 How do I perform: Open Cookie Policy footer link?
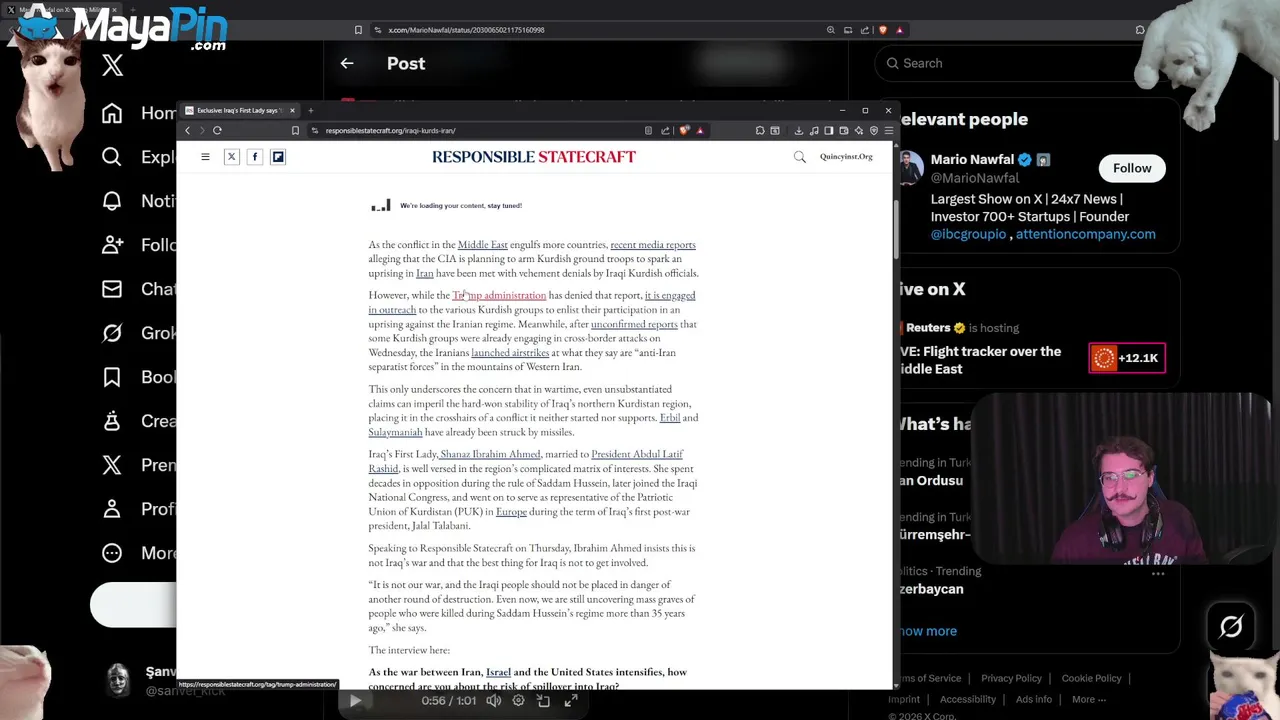(1091, 678)
